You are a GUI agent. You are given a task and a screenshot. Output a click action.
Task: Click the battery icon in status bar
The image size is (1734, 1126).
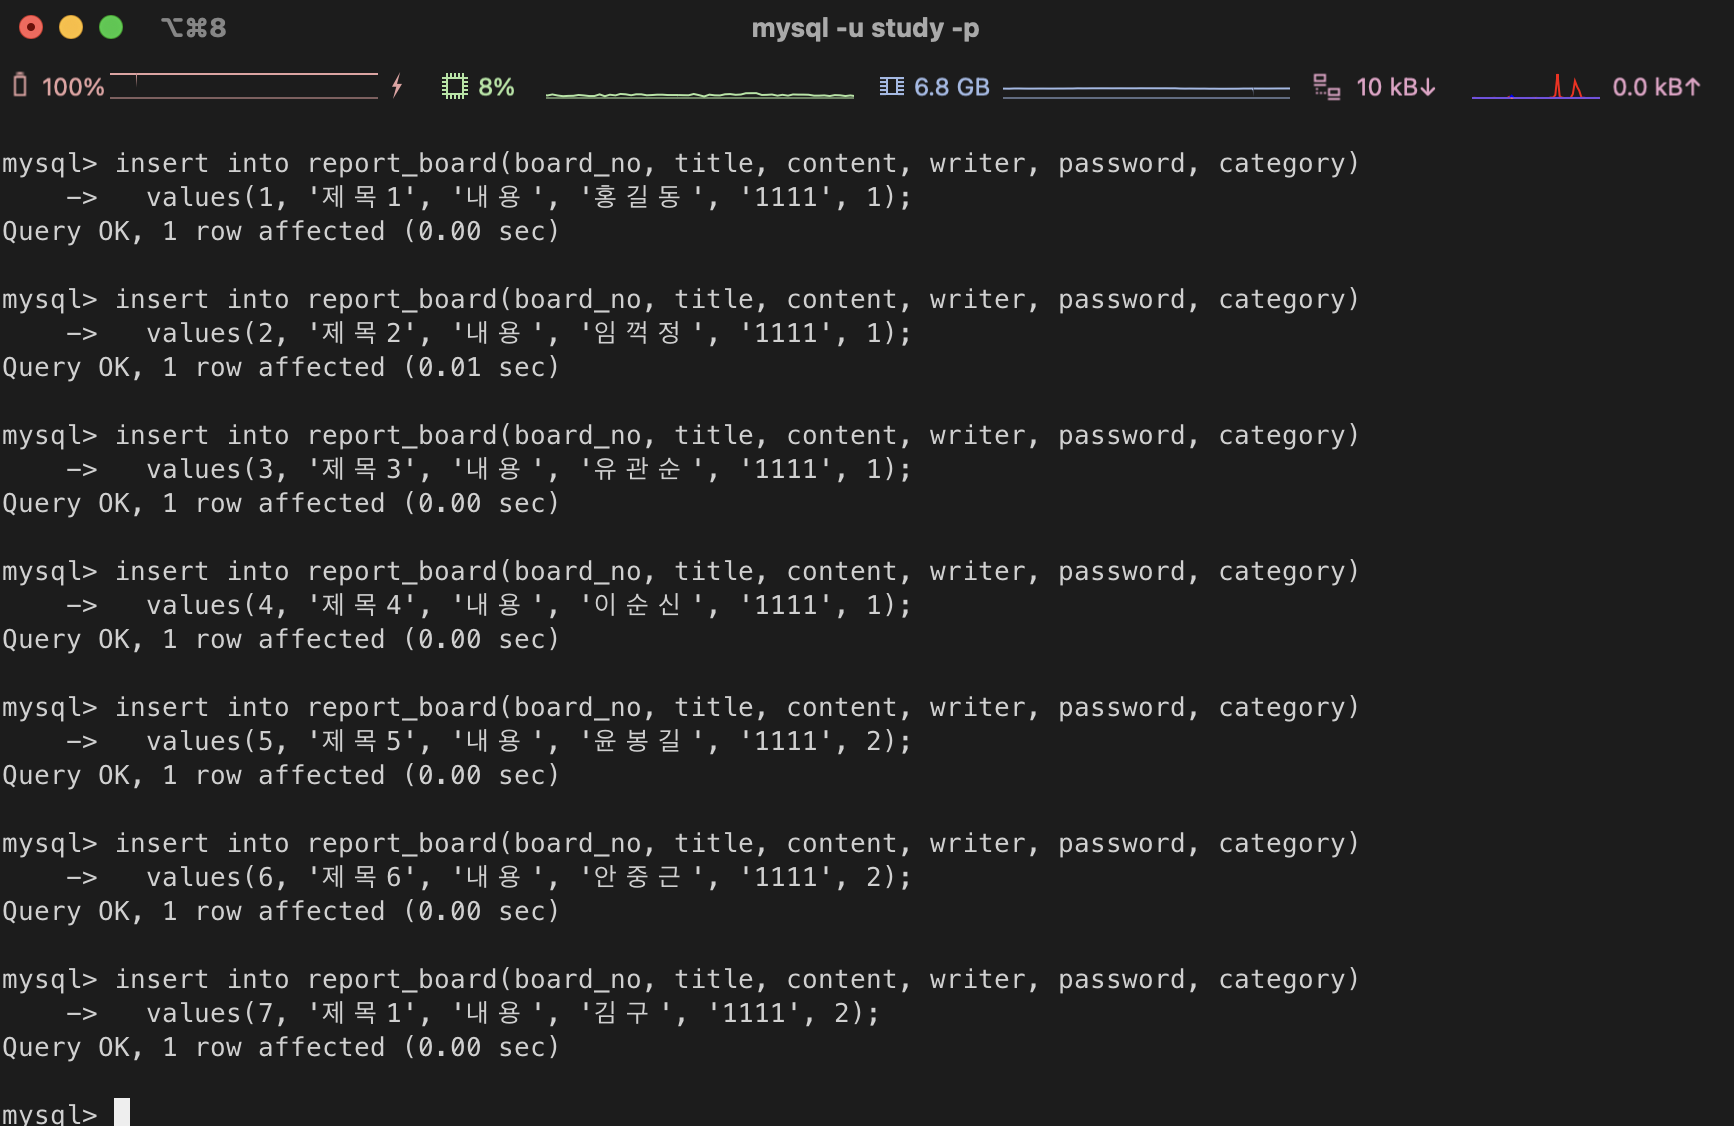tap(20, 85)
